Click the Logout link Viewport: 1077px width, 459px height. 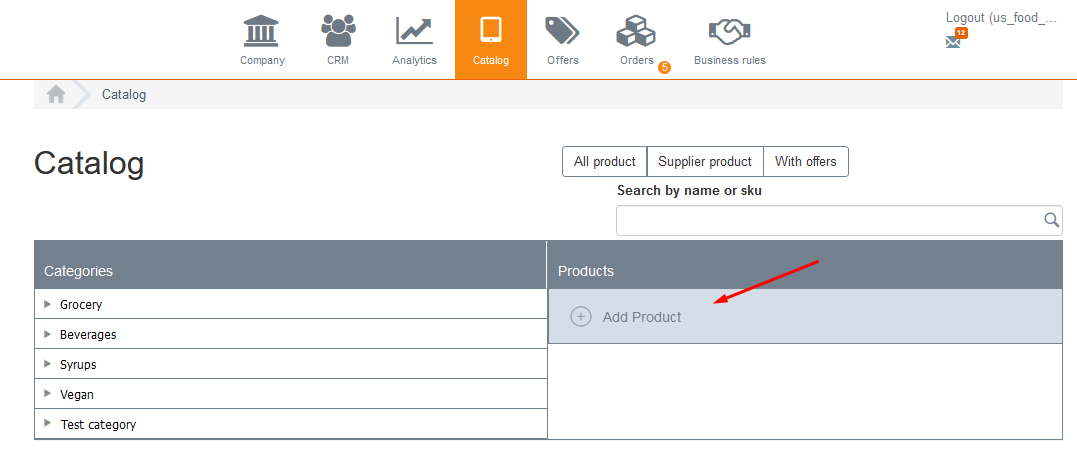pos(1000,17)
